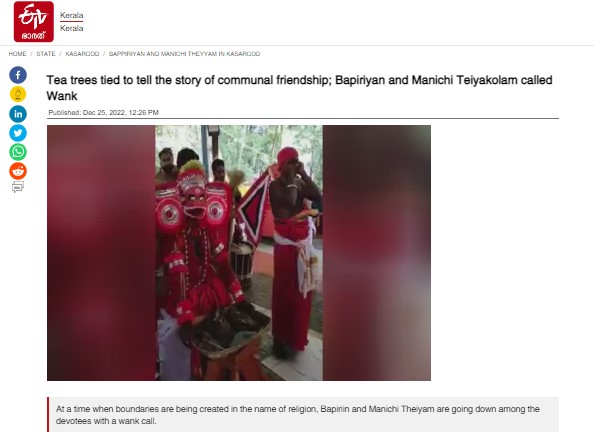Post the article to Reddit
The height and width of the screenshot is (442, 594).
18,171
